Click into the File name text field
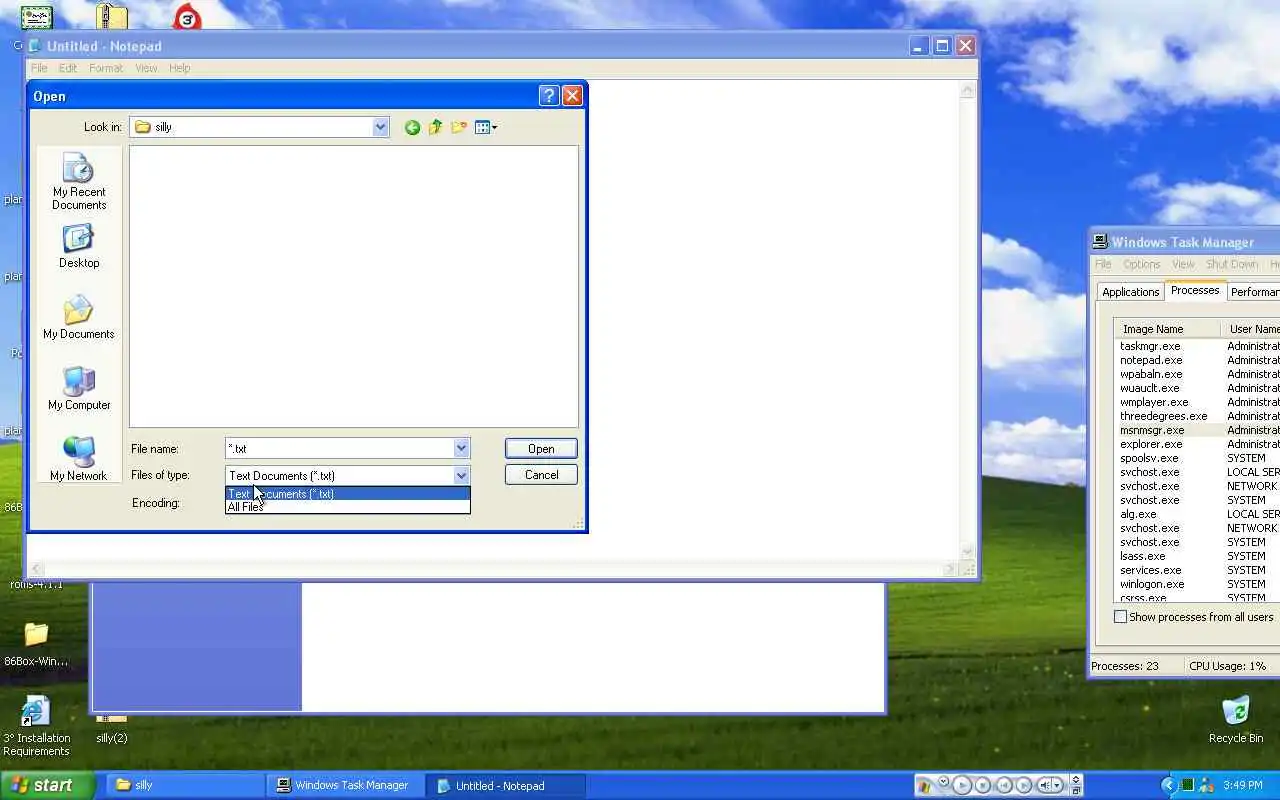Image resolution: width=1280 pixels, height=800 pixels. 339,448
